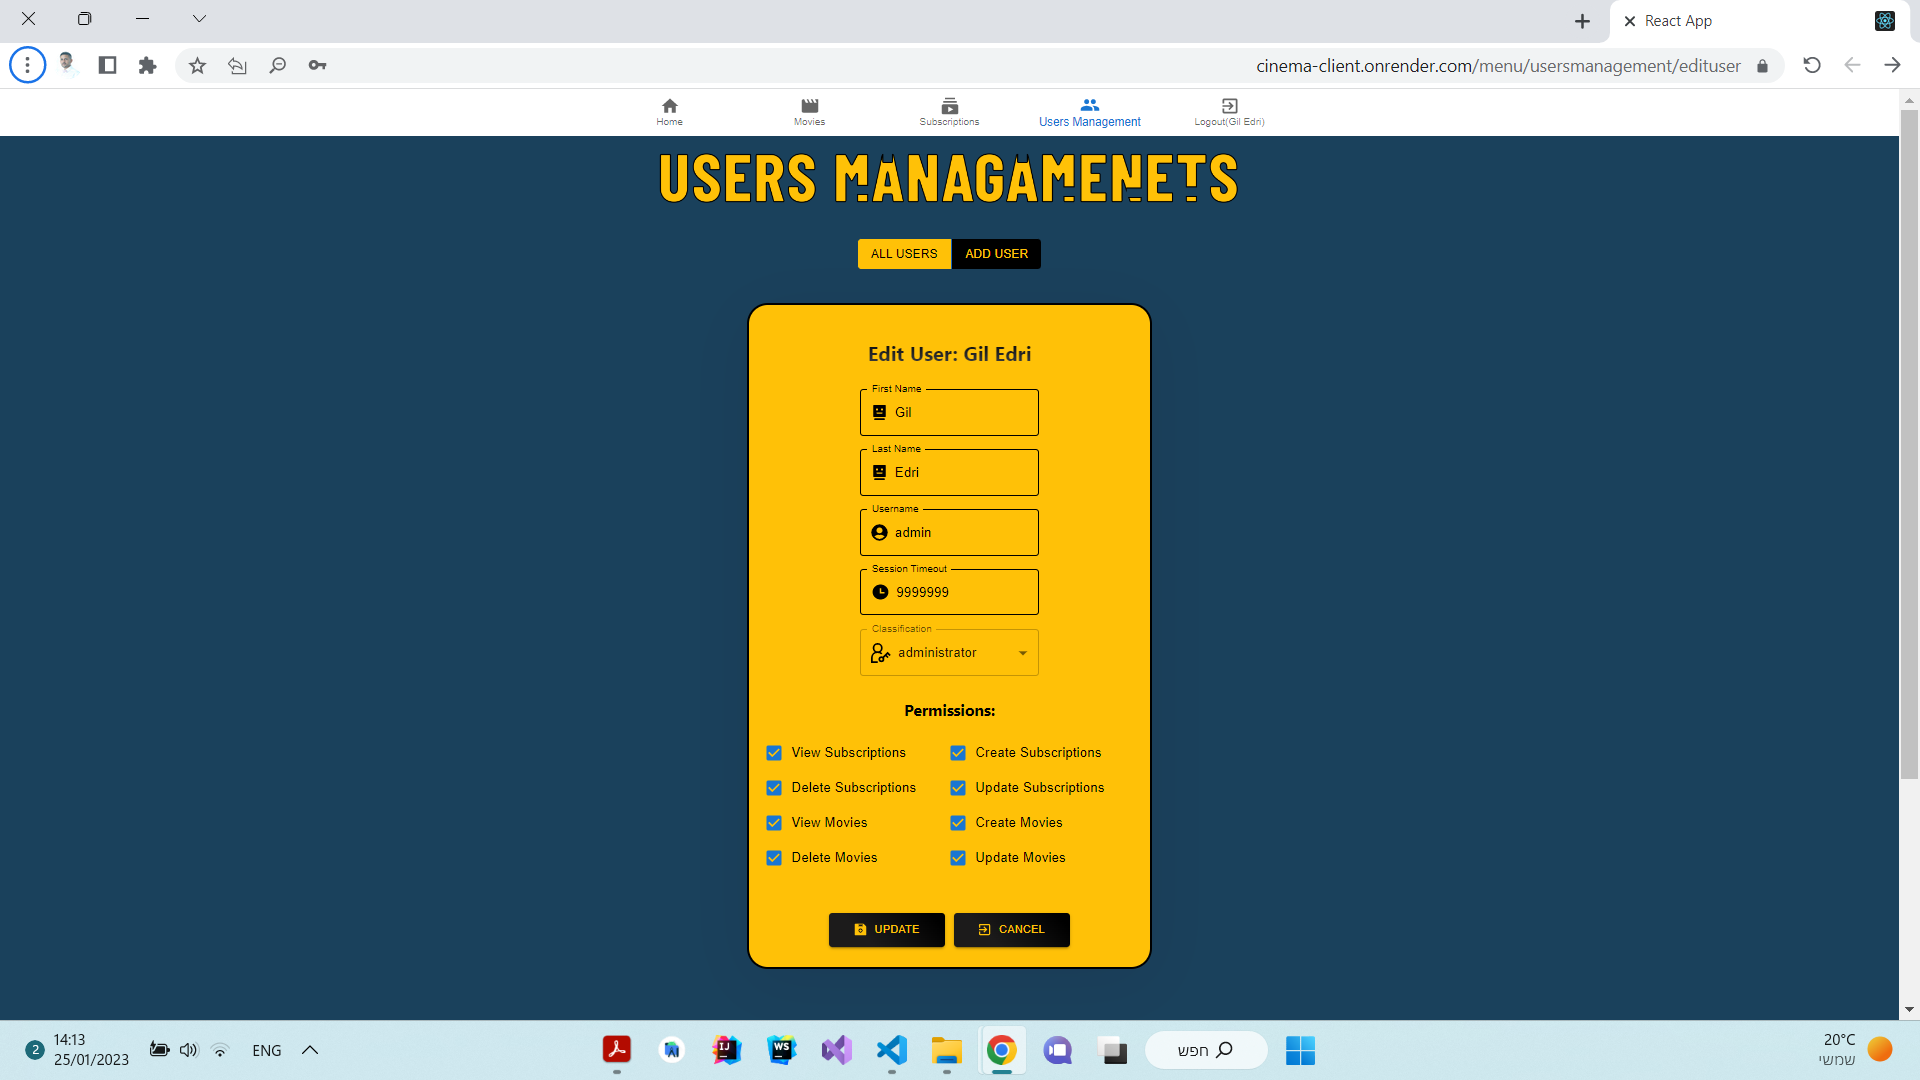Open the browser tab list chevron

(199, 18)
